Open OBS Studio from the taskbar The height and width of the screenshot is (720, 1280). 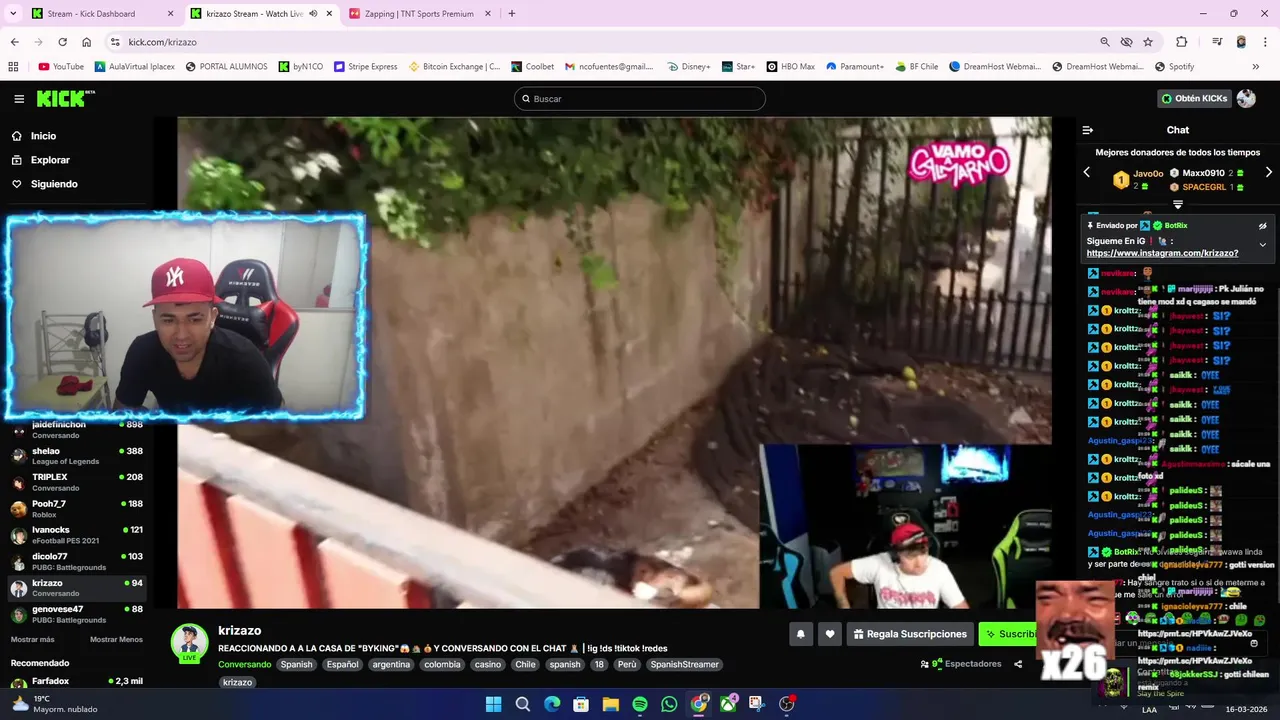[x=787, y=704]
